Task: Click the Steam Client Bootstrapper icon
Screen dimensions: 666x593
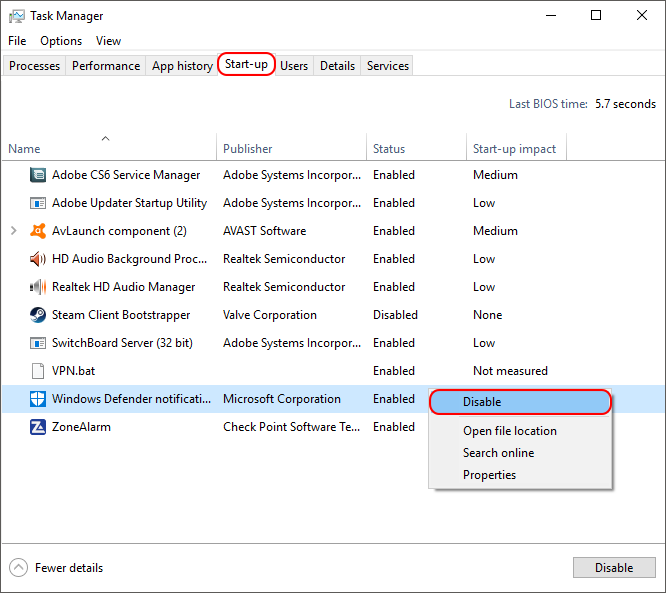Action: (38, 315)
